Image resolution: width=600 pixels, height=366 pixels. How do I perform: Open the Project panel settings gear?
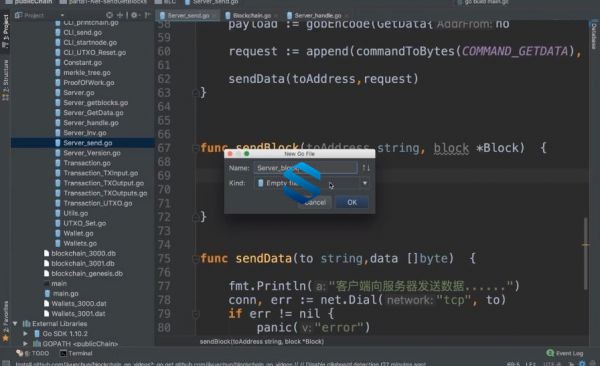pyautogui.click(x=134, y=15)
